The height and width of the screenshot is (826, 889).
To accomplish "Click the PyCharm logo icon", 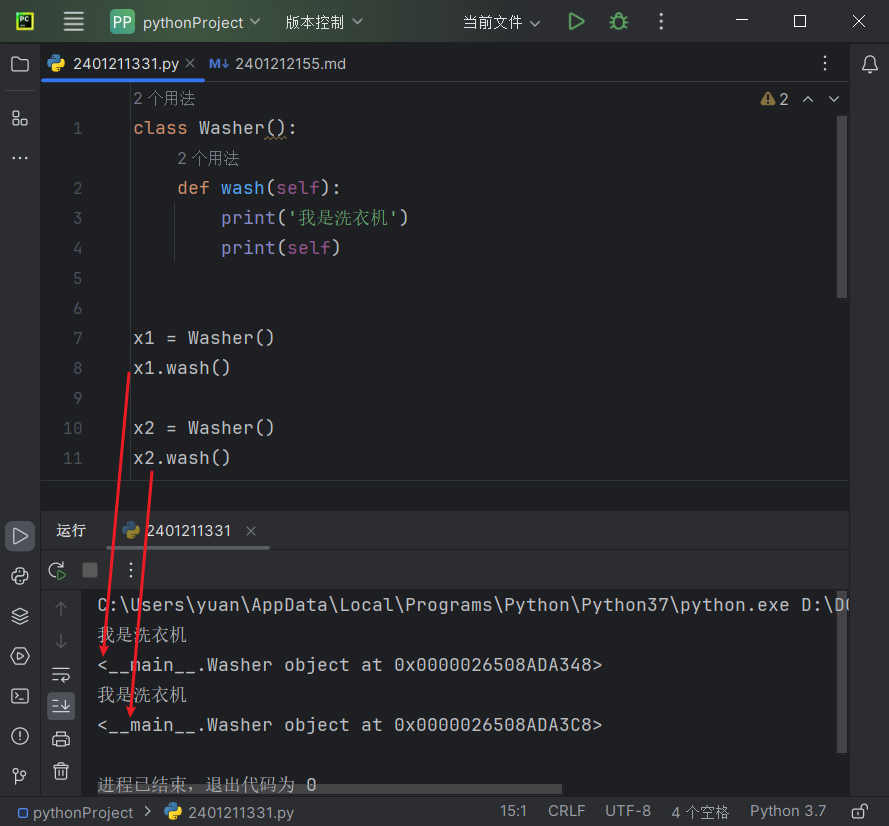I will 24,22.
